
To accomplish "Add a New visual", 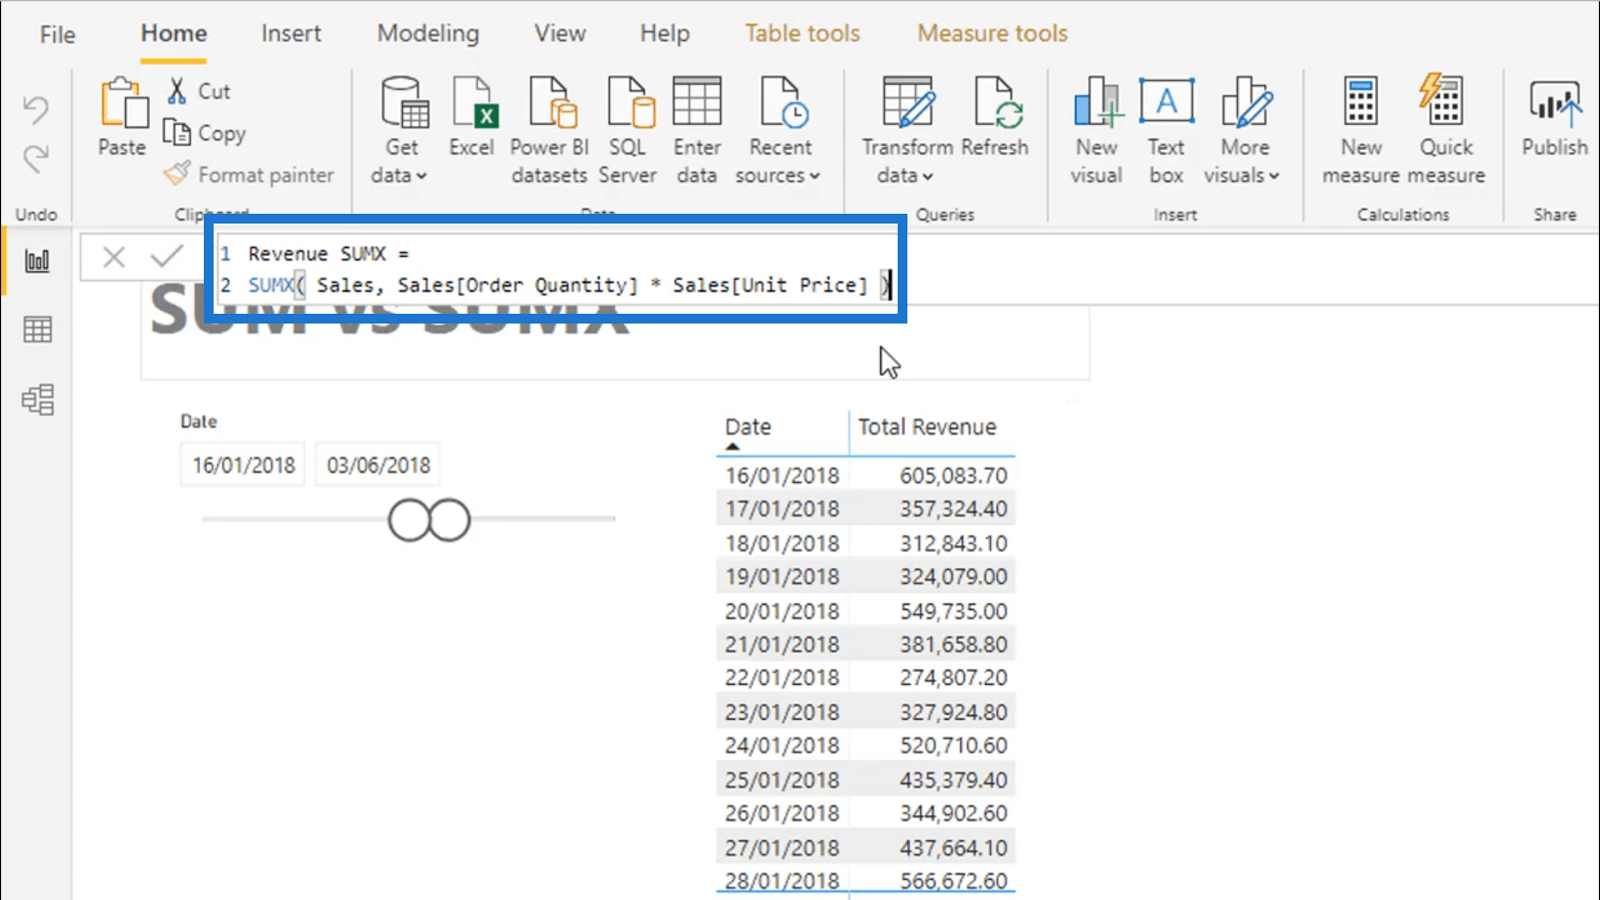I will pos(1097,131).
